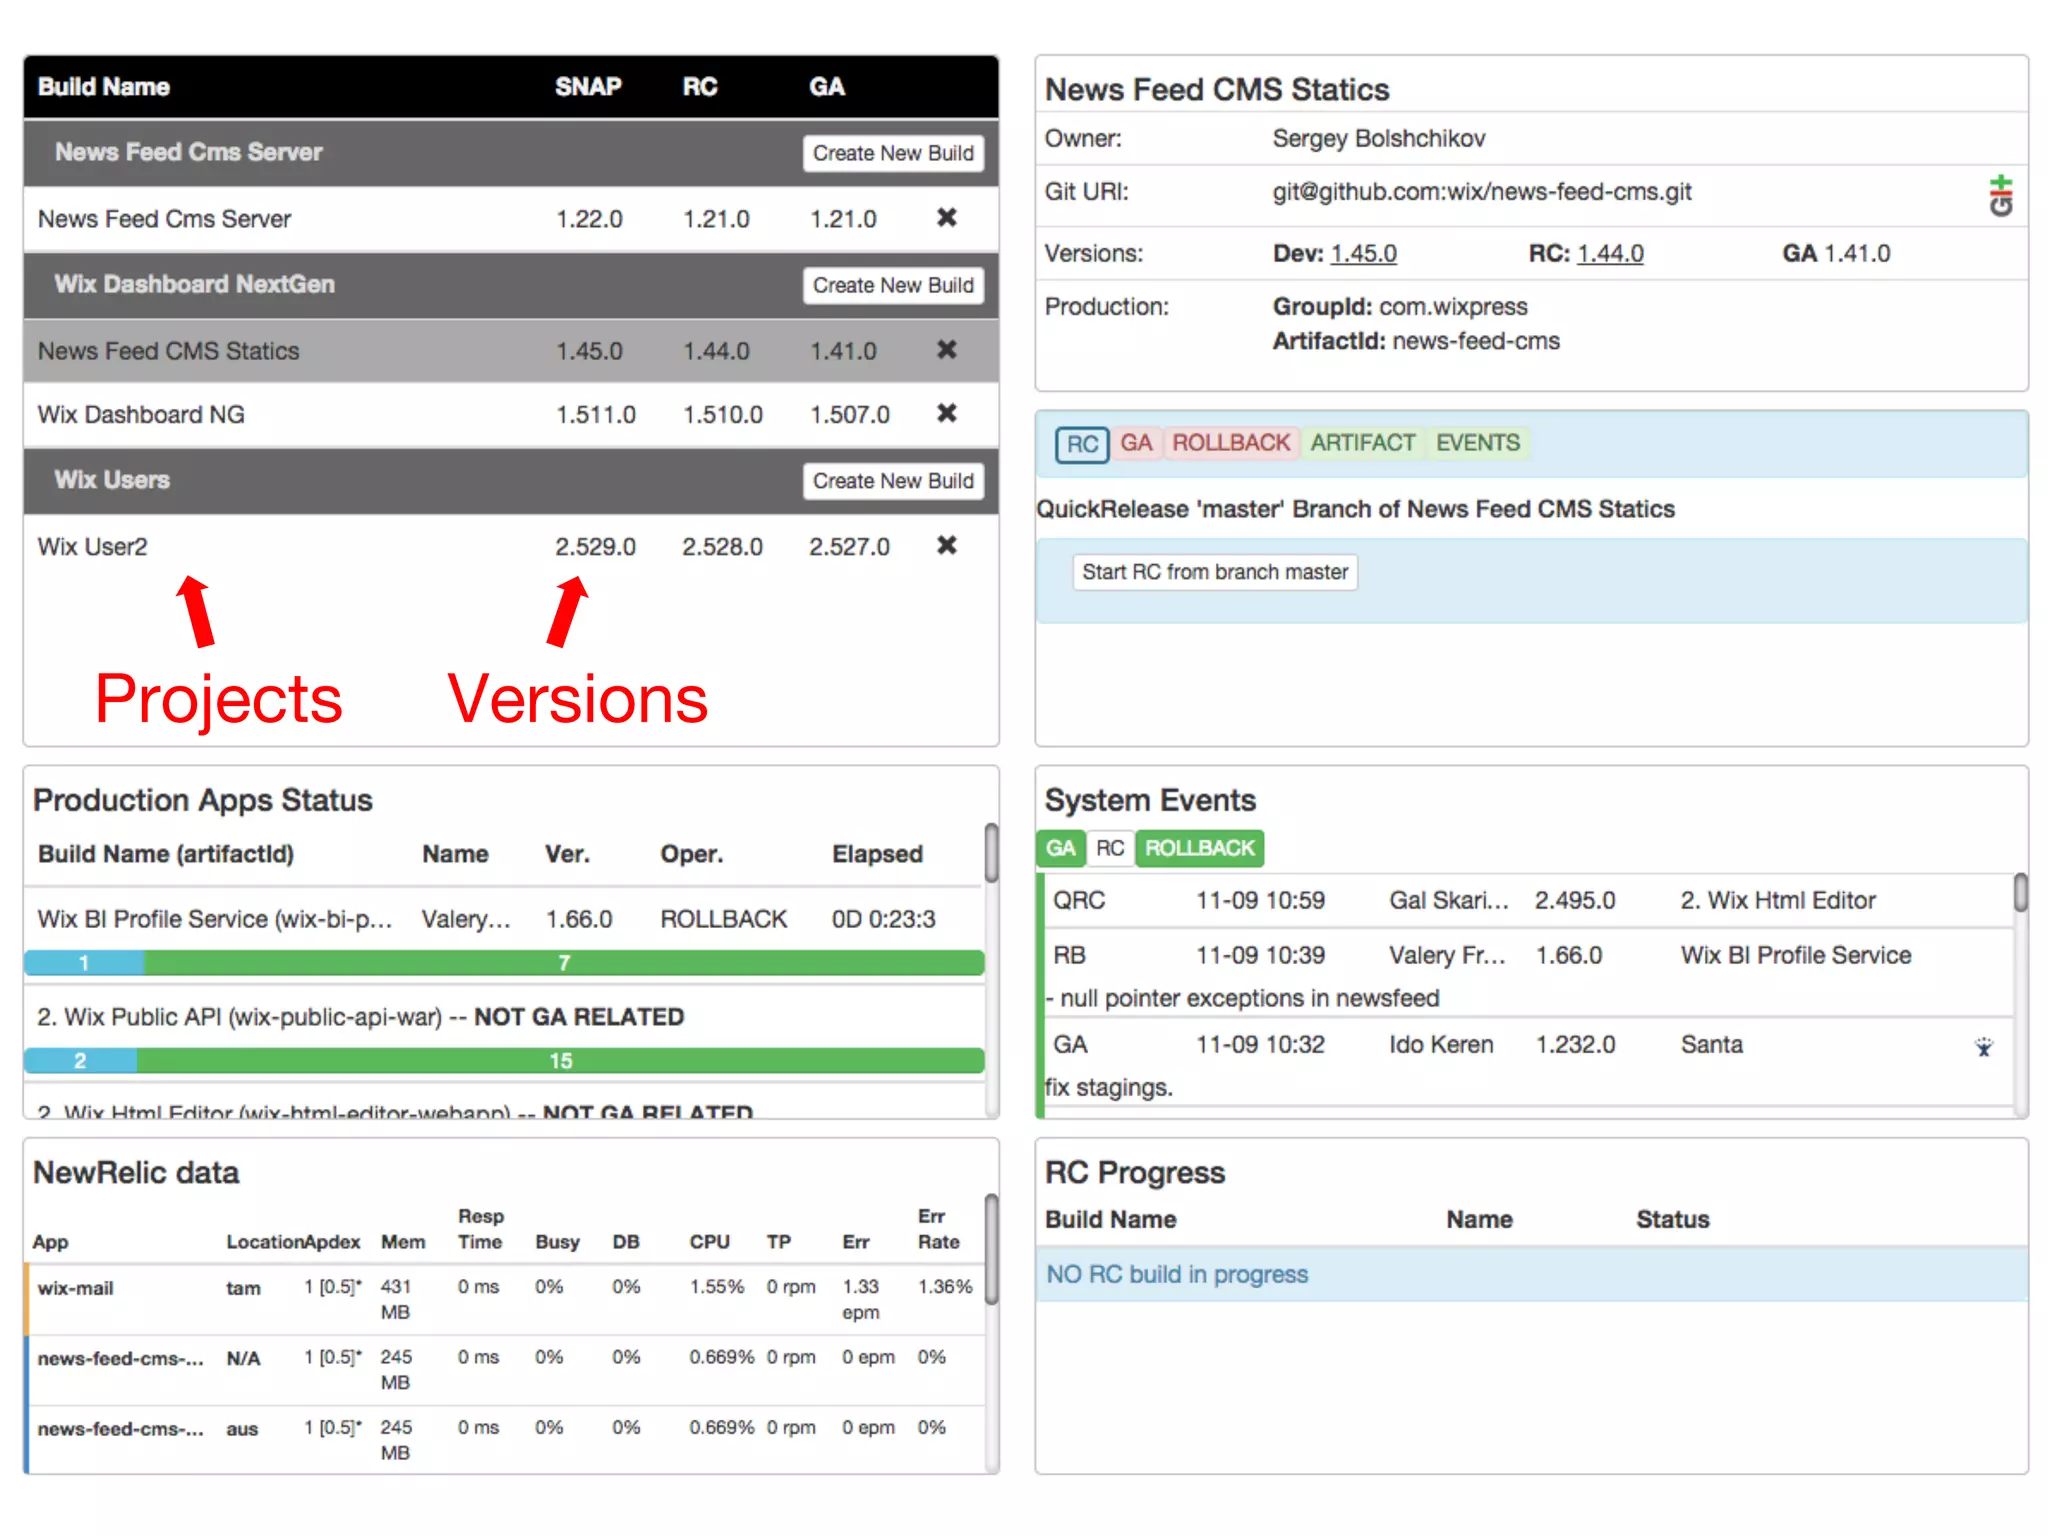The height and width of the screenshot is (1536, 2048).
Task: Click the Err Rate column header
Action: [938, 1229]
